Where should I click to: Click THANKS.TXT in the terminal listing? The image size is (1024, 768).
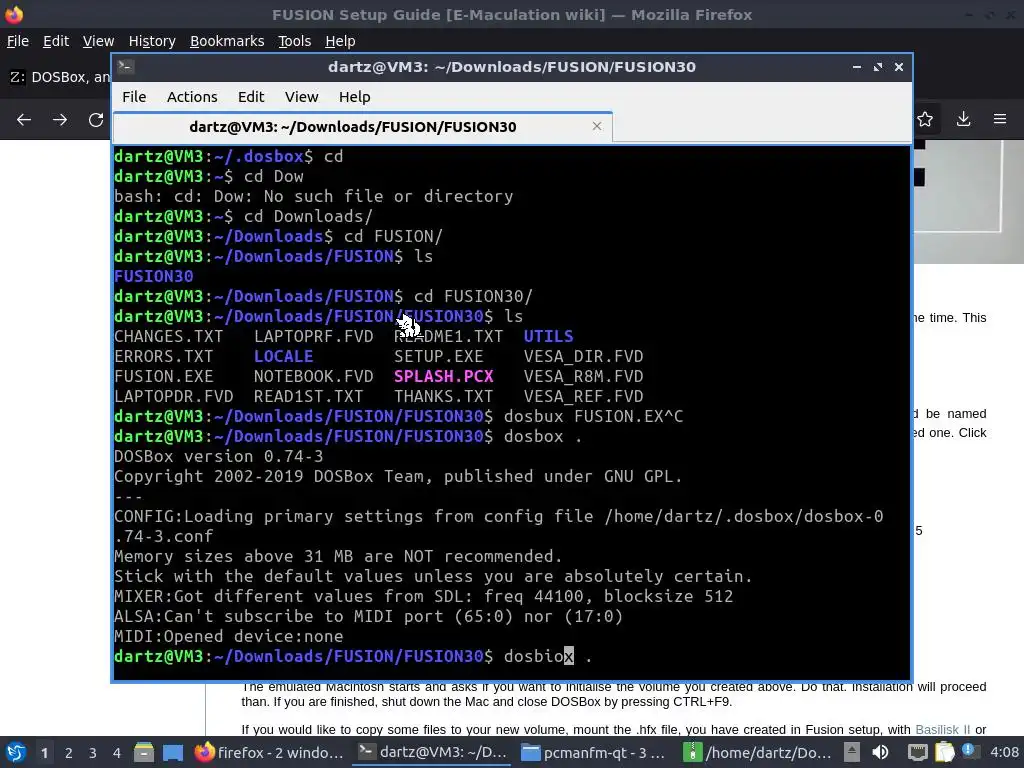click(443, 396)
